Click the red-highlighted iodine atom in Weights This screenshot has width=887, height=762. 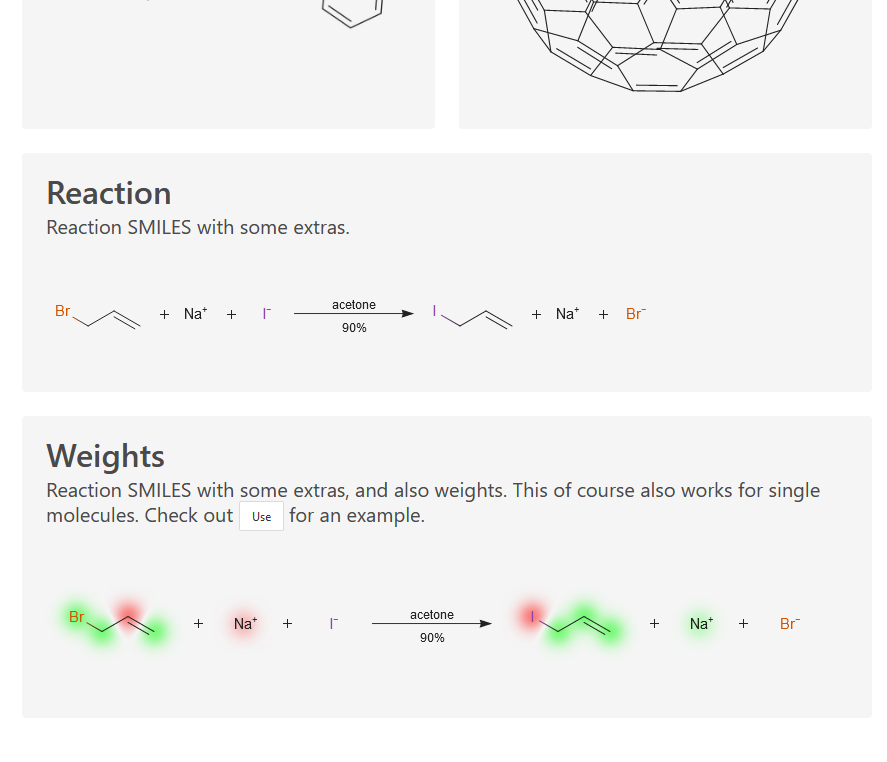click(532, 616)
